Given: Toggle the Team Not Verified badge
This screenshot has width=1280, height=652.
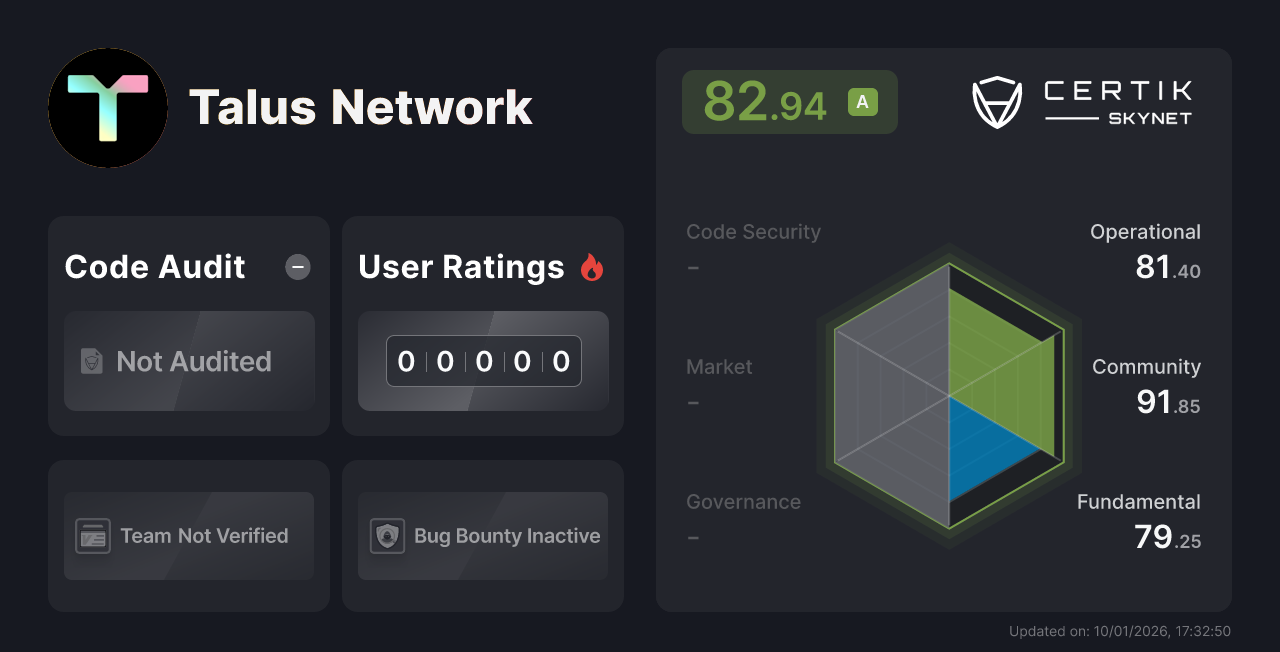Looking at the screenshot, I should click(188, 535).
